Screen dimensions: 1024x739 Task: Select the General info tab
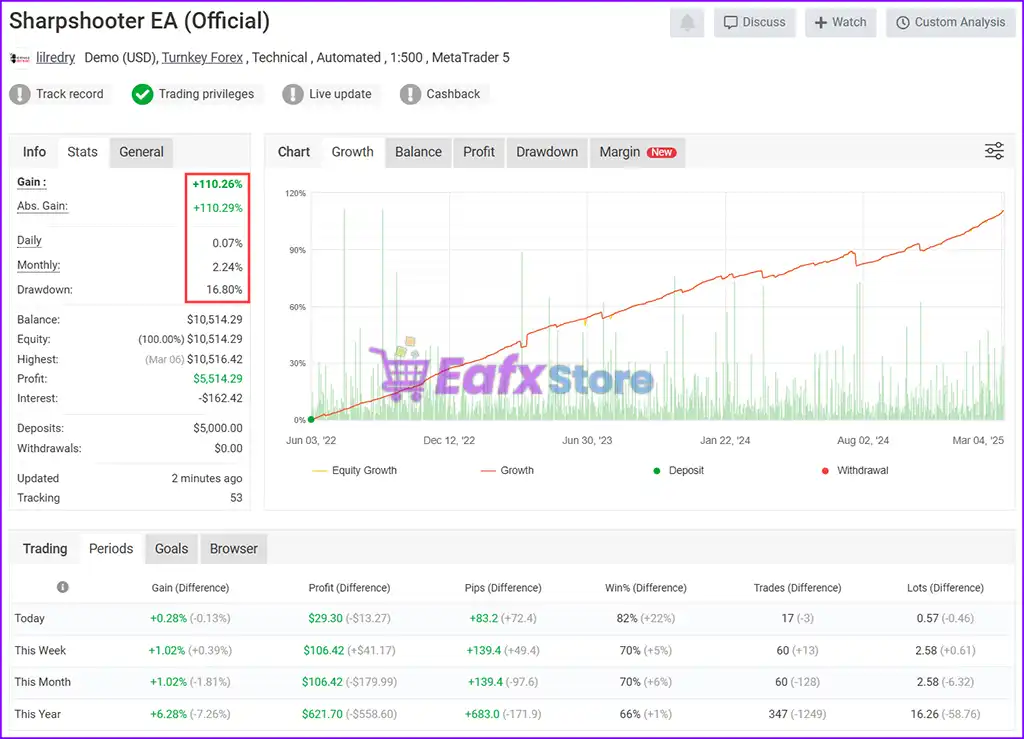tap(141, 152)
